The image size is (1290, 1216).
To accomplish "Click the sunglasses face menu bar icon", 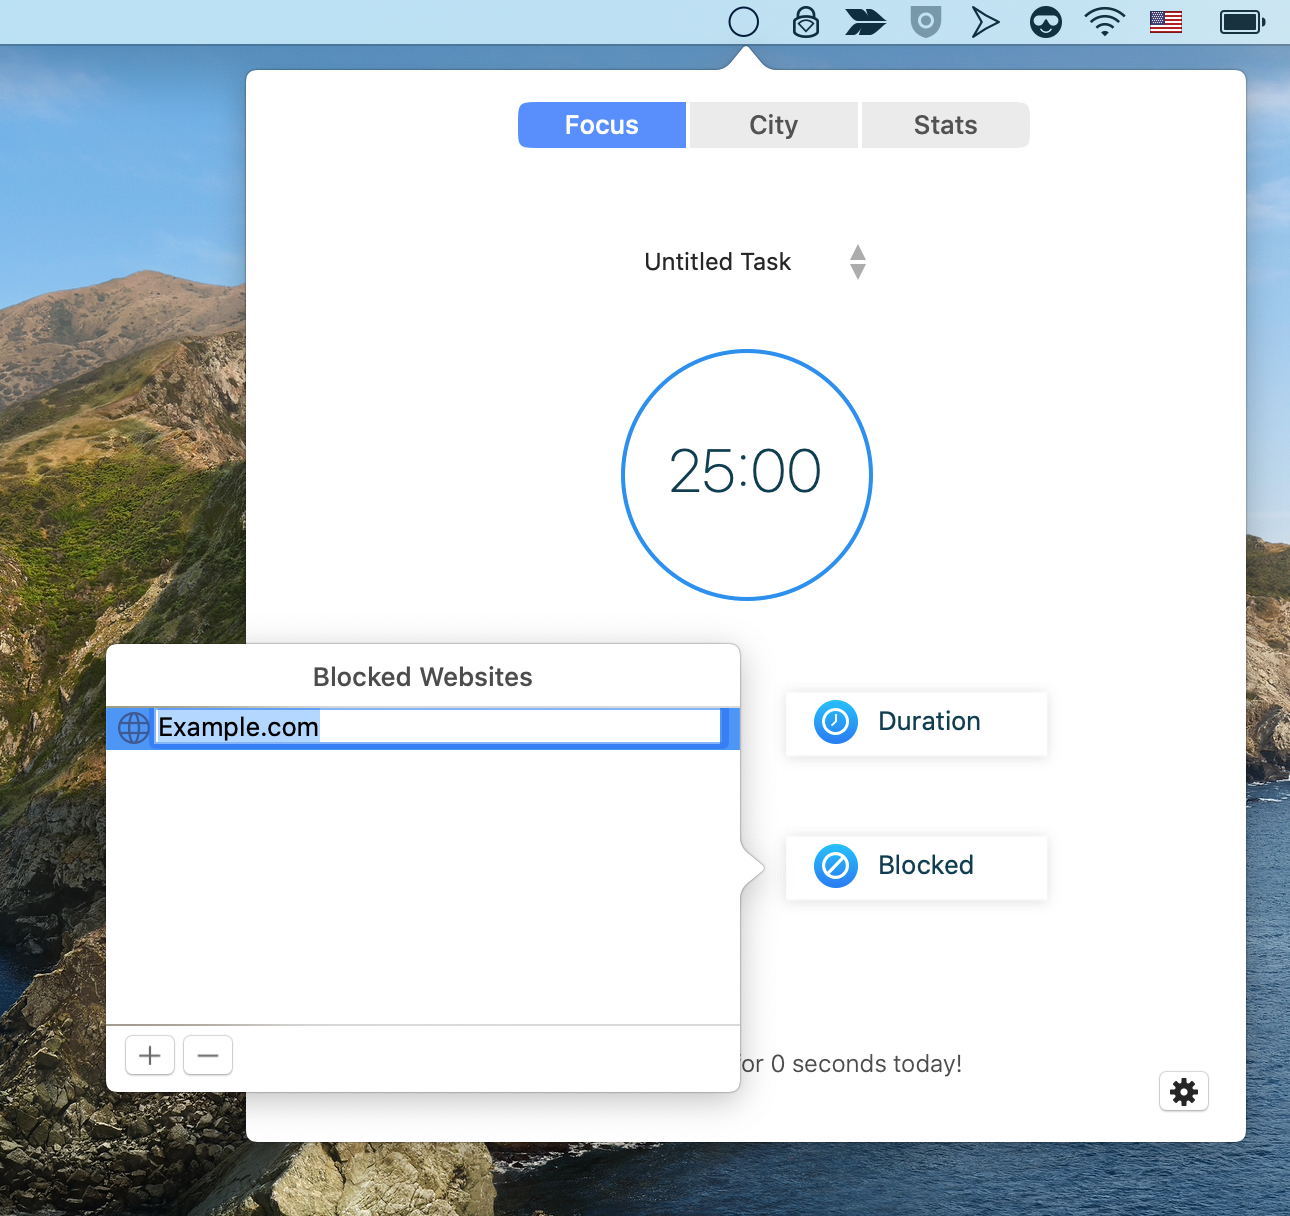I will 1045,21.
